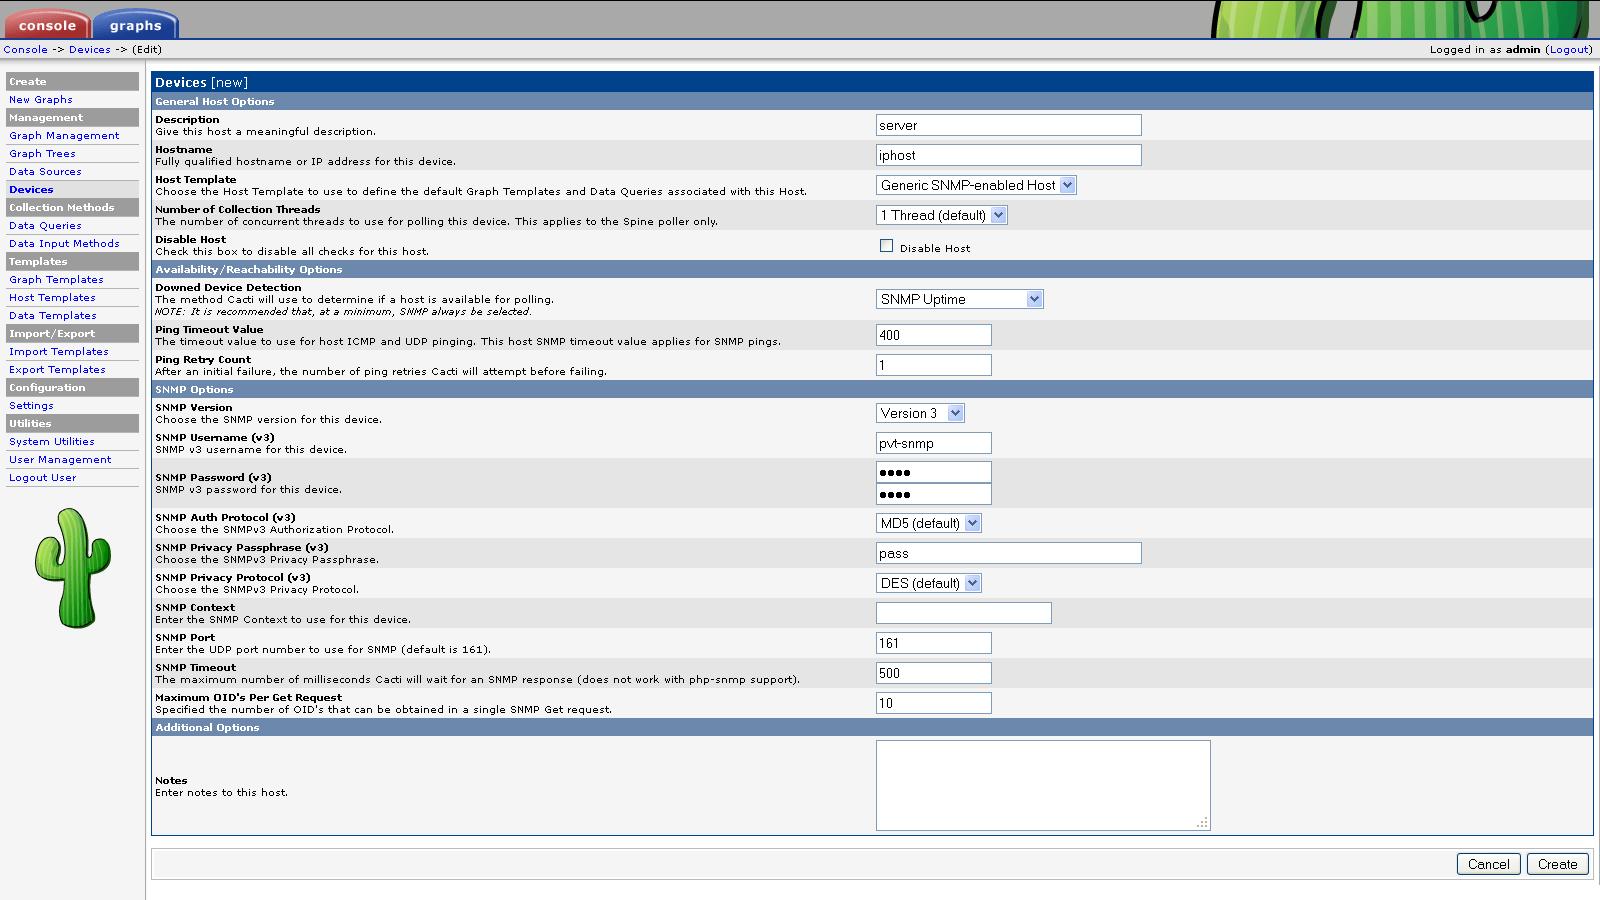Open Settings in sidebar

(31, 406)
